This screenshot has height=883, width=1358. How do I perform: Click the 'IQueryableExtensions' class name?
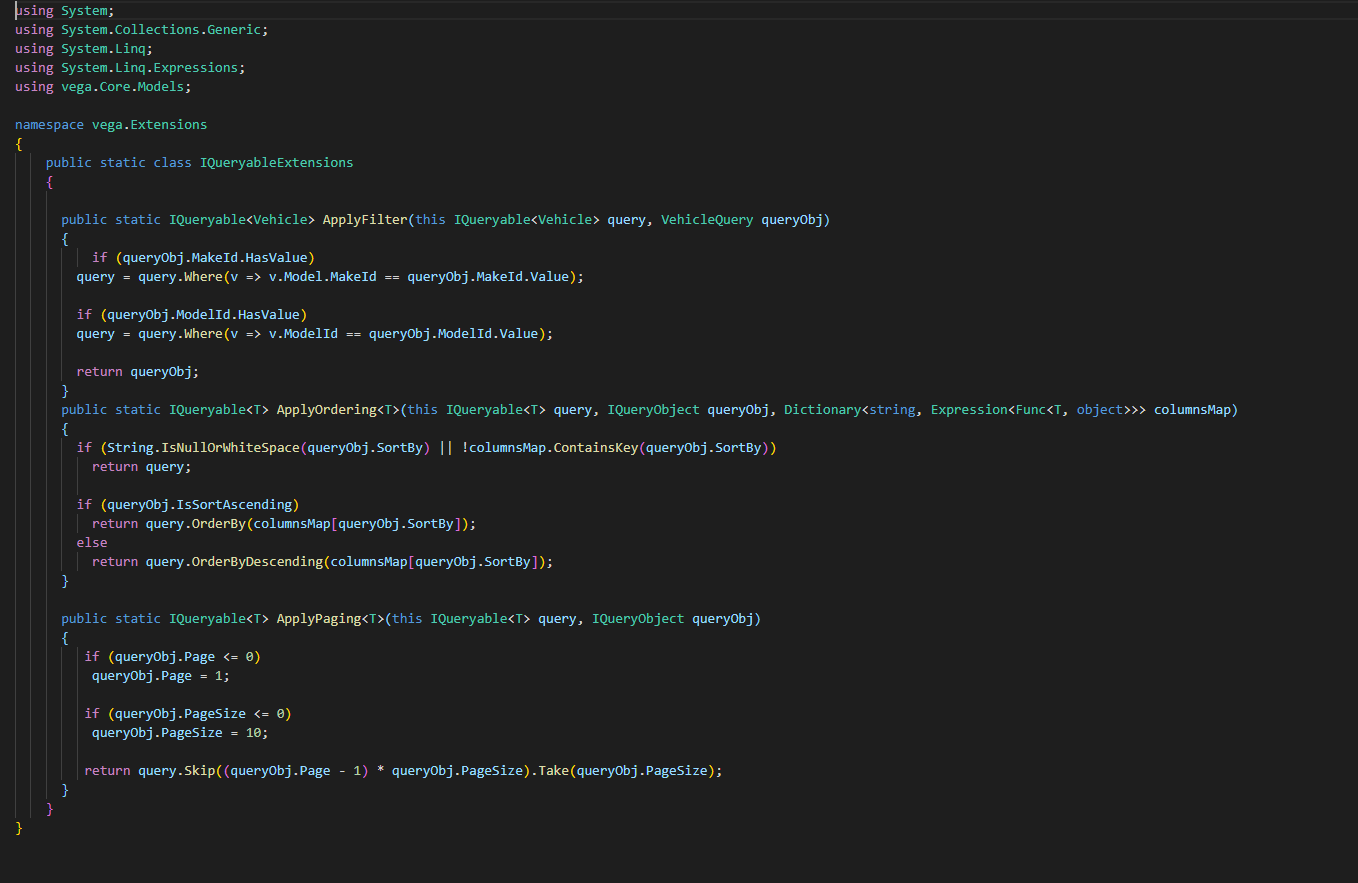[x=276, y=162]
